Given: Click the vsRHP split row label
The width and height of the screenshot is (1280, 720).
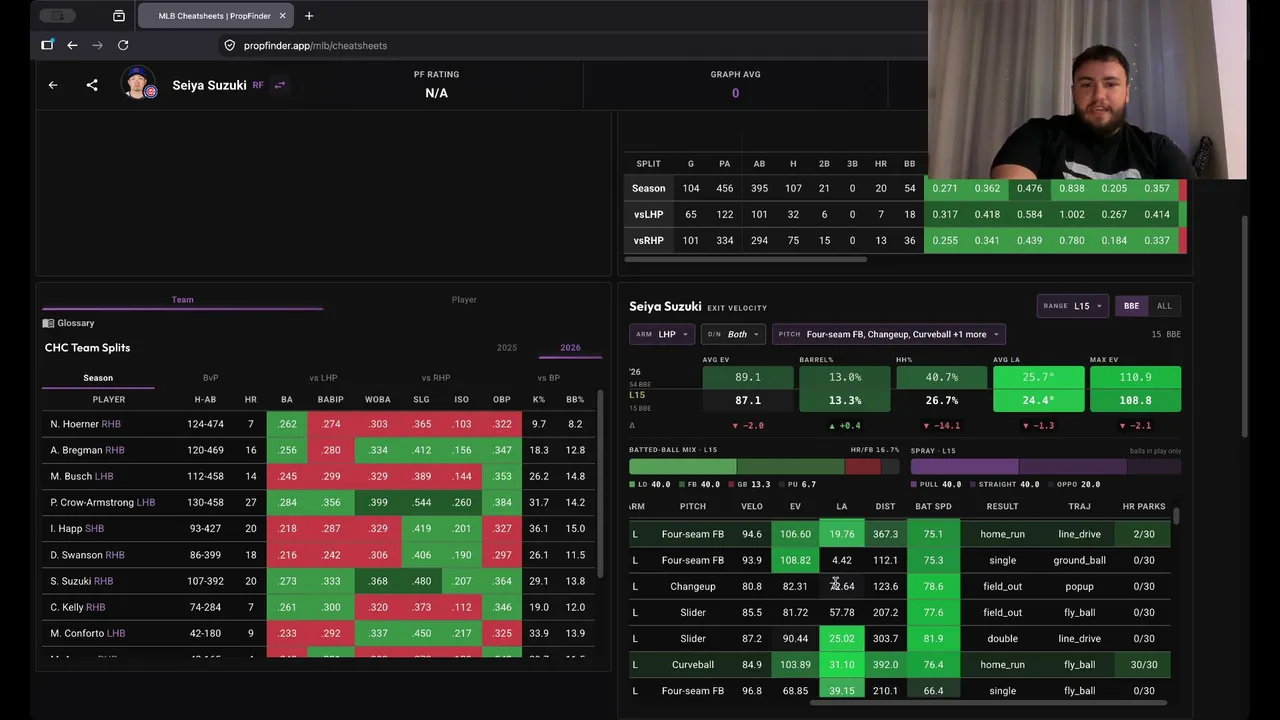Looking at the screenshot, I should point(649,240).
